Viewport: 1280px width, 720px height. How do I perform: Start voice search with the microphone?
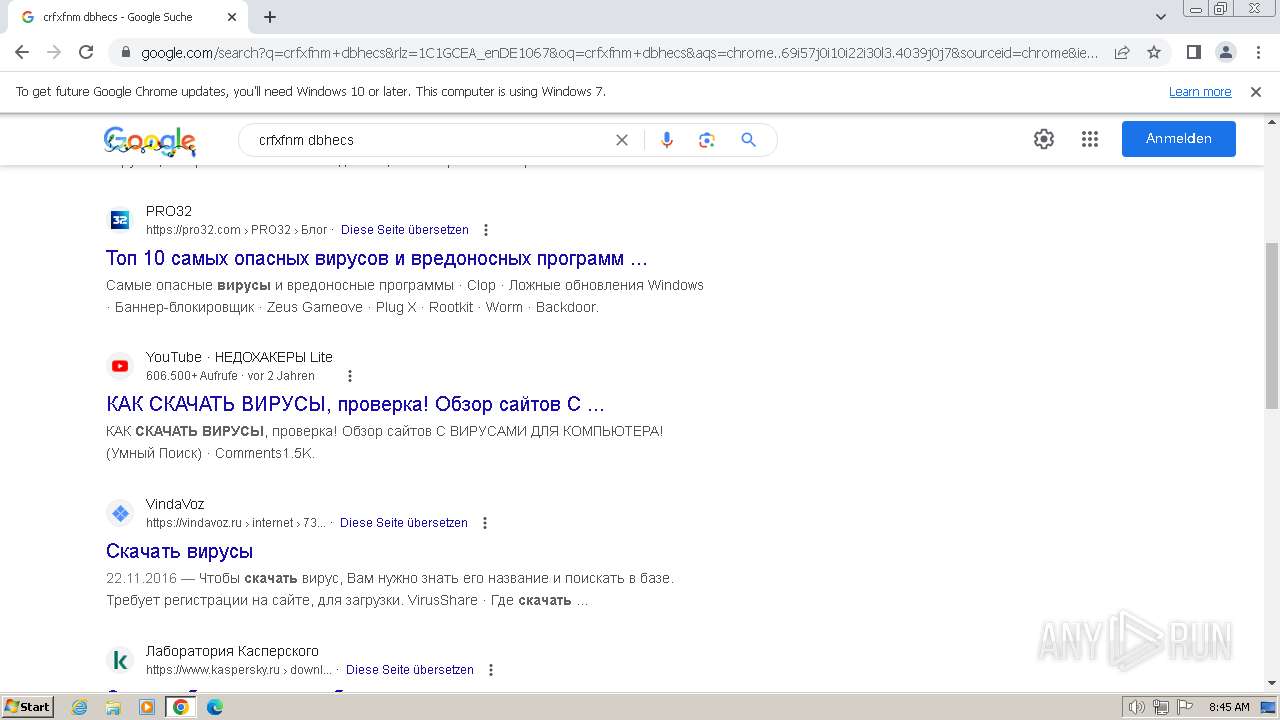tap(667, 140)
